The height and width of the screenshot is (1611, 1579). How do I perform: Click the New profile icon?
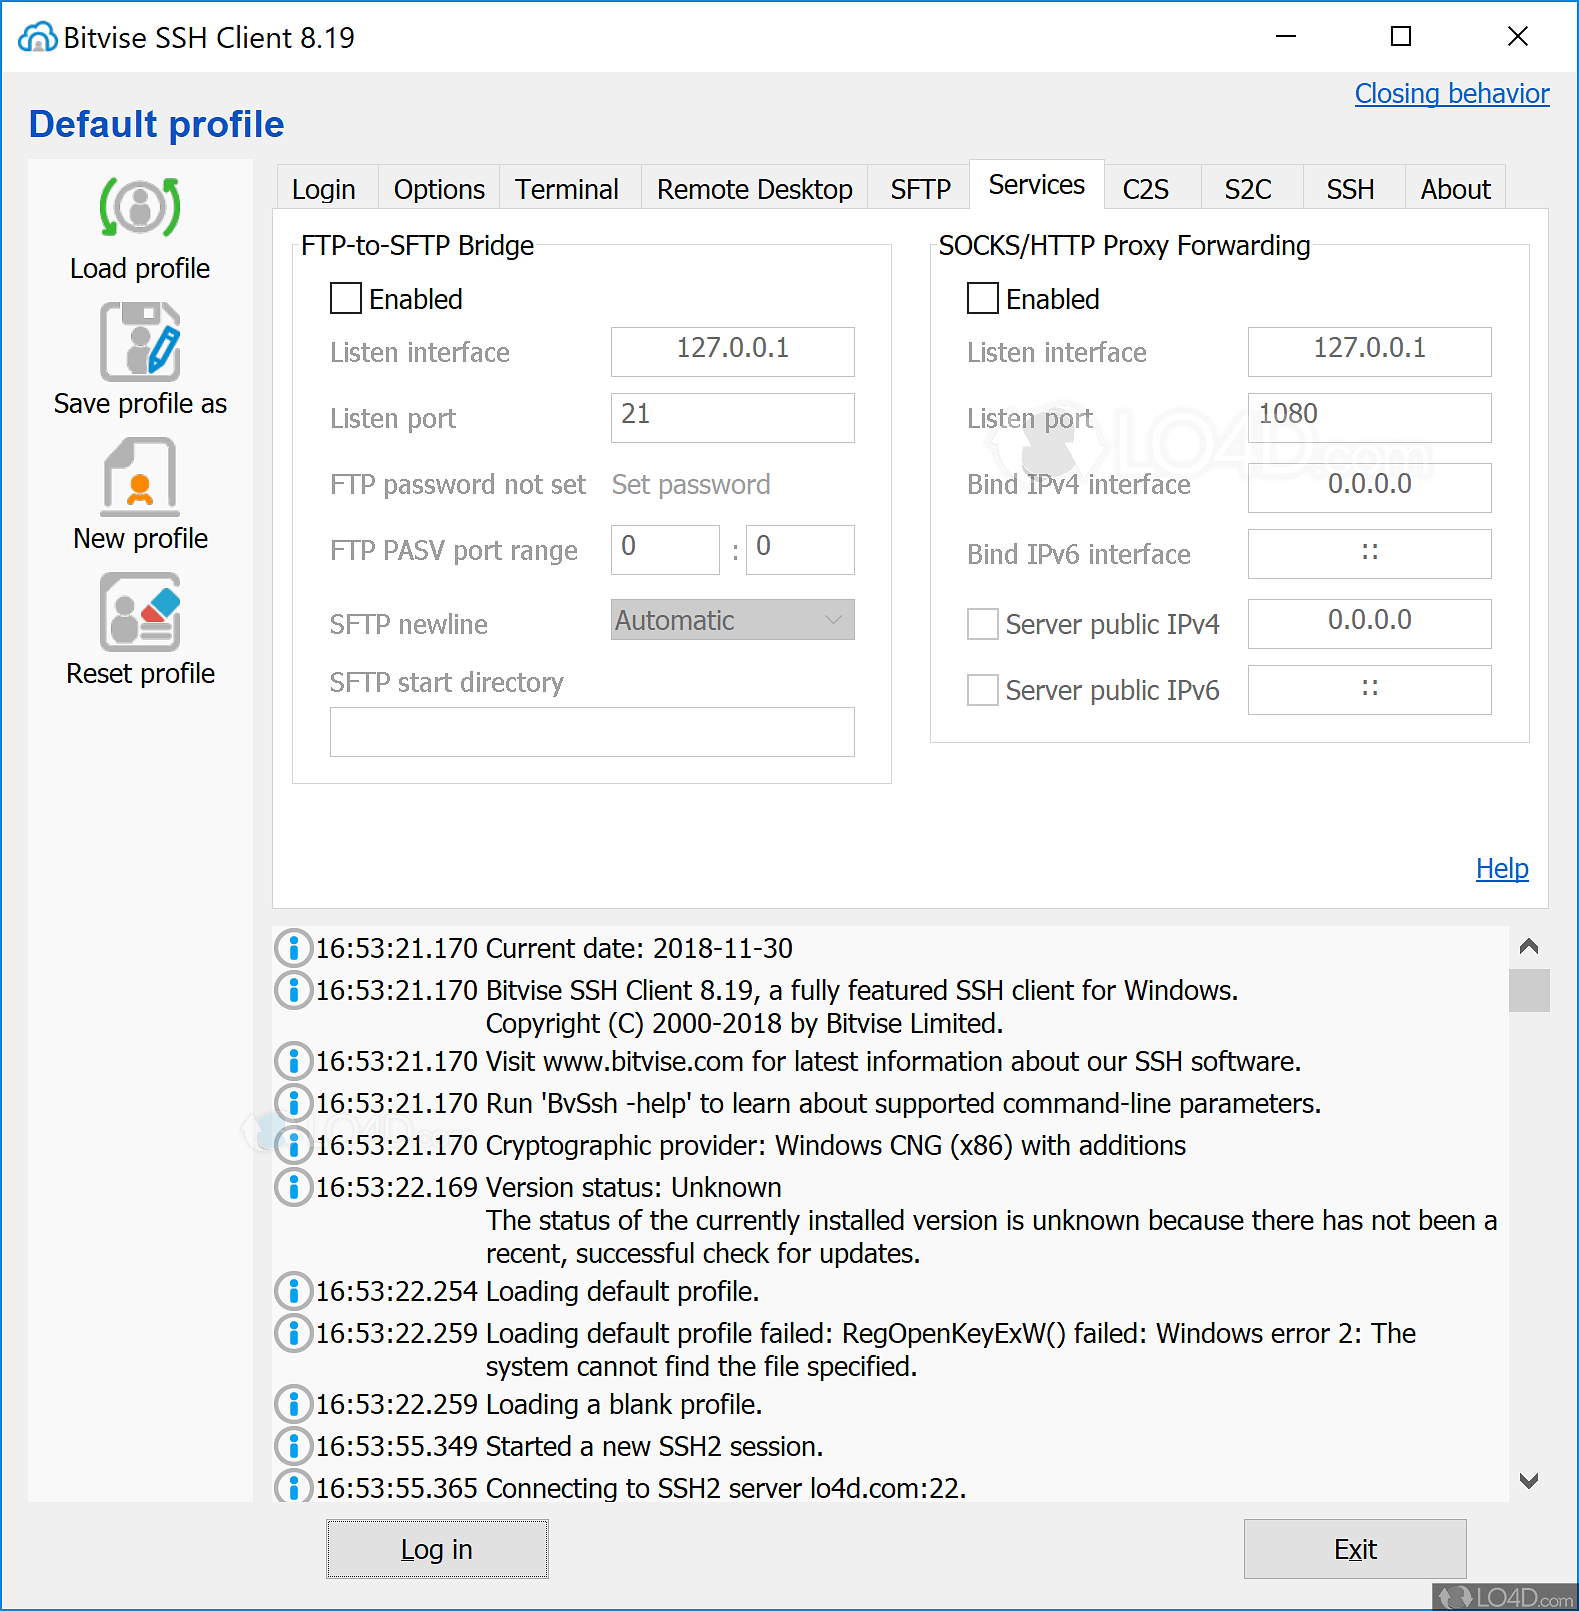[x=140, y=477]
